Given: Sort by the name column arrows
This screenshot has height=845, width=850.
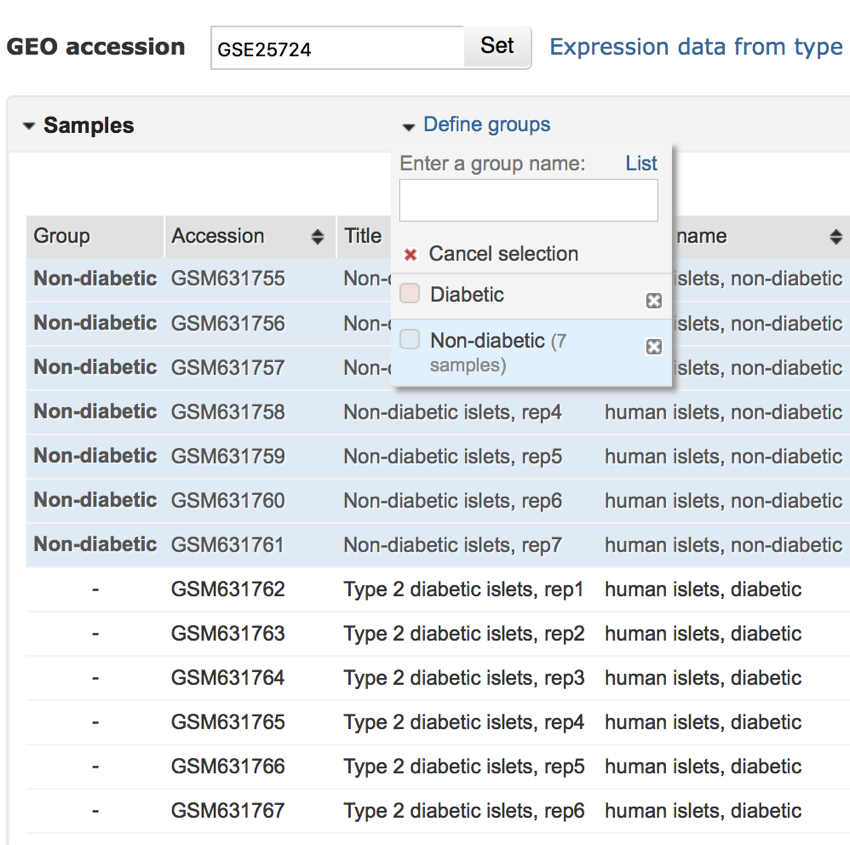Looking at the screenshot, I should [836, 237].
